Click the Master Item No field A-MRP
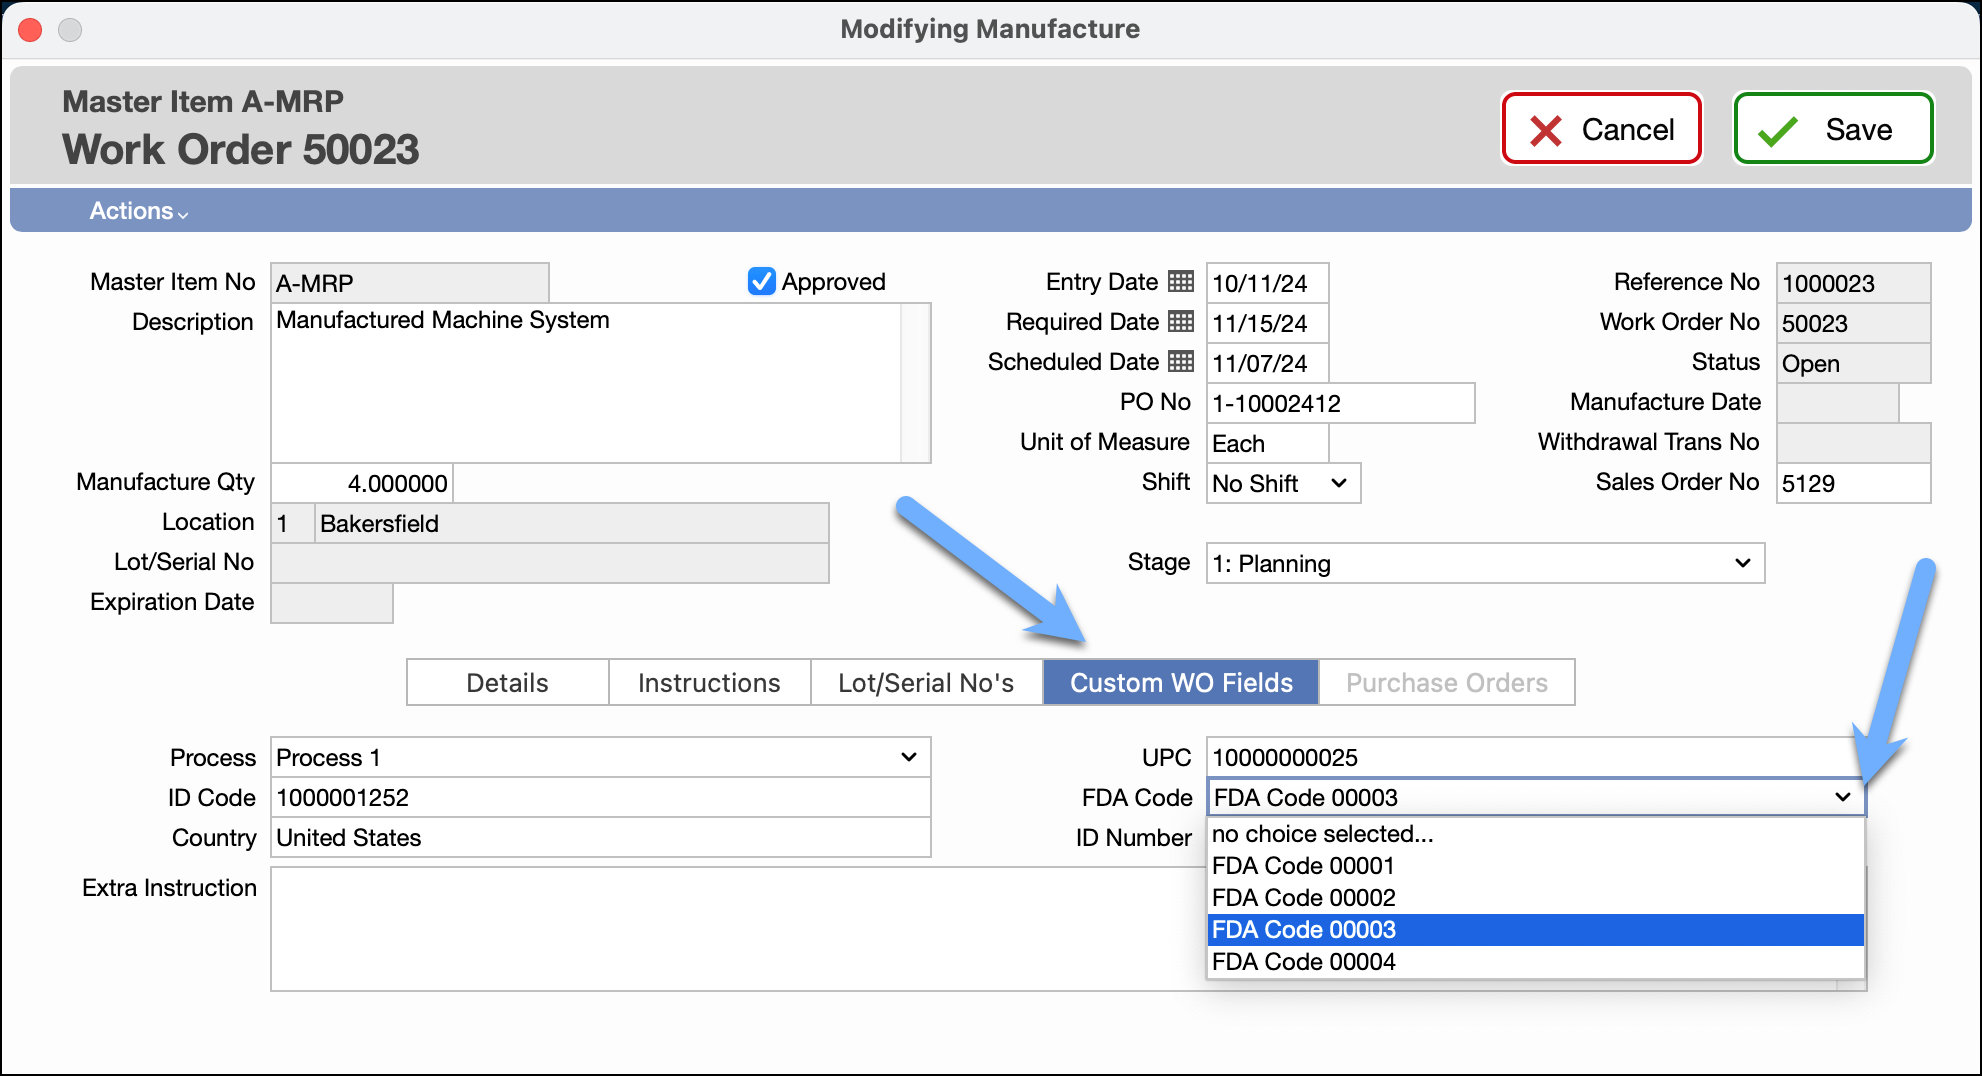Viewport: 1982px width, 1076px height. click(x=409, y=283)
